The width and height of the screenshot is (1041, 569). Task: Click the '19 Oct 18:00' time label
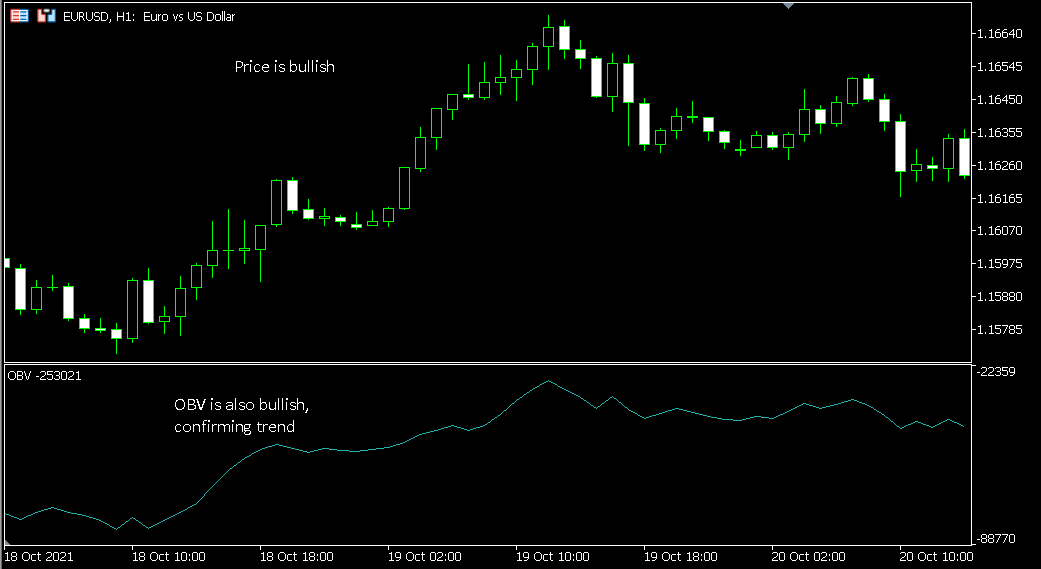point(681,556)
